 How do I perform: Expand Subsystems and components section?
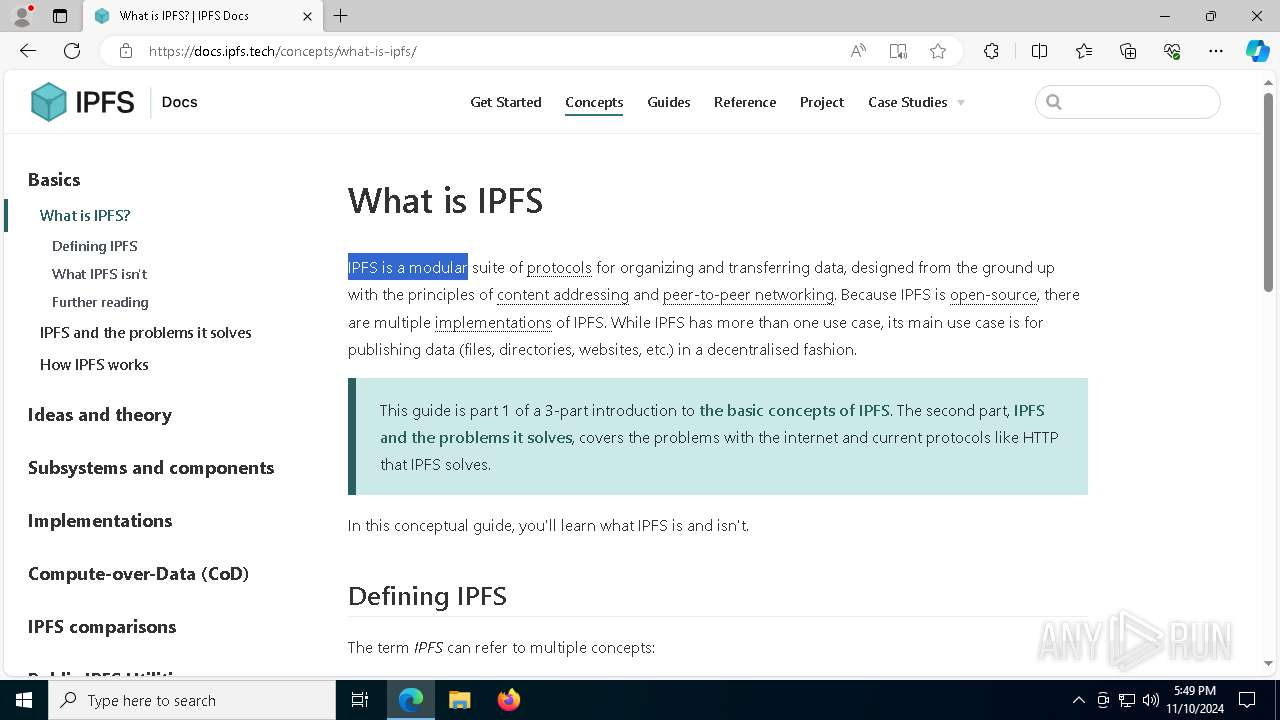(x=151, y=468)
